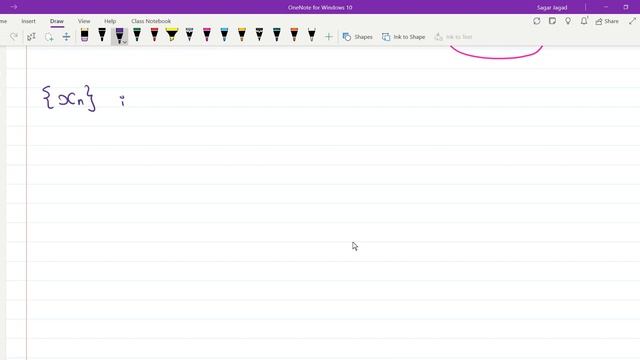This screenshot has width=640, height=360.
Task: Open the sticky notes feed icon
Action: tap(552, 21)
